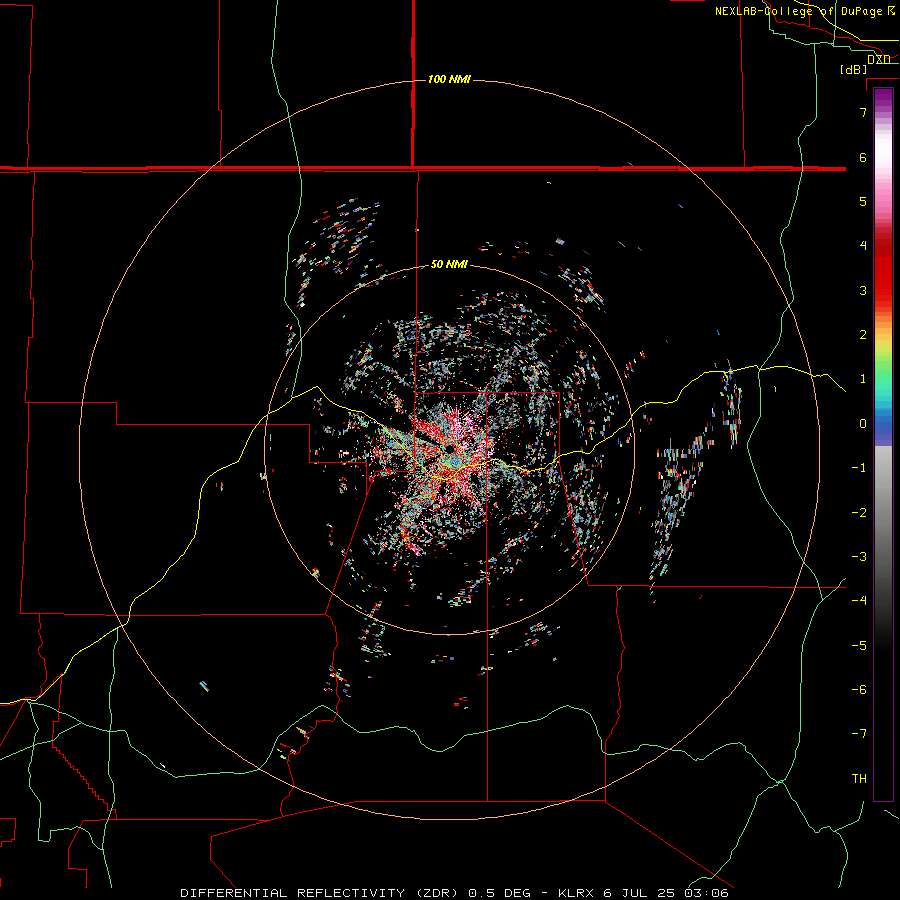
Task: Click the scale label -7
Action: click(x=859, y=734)
